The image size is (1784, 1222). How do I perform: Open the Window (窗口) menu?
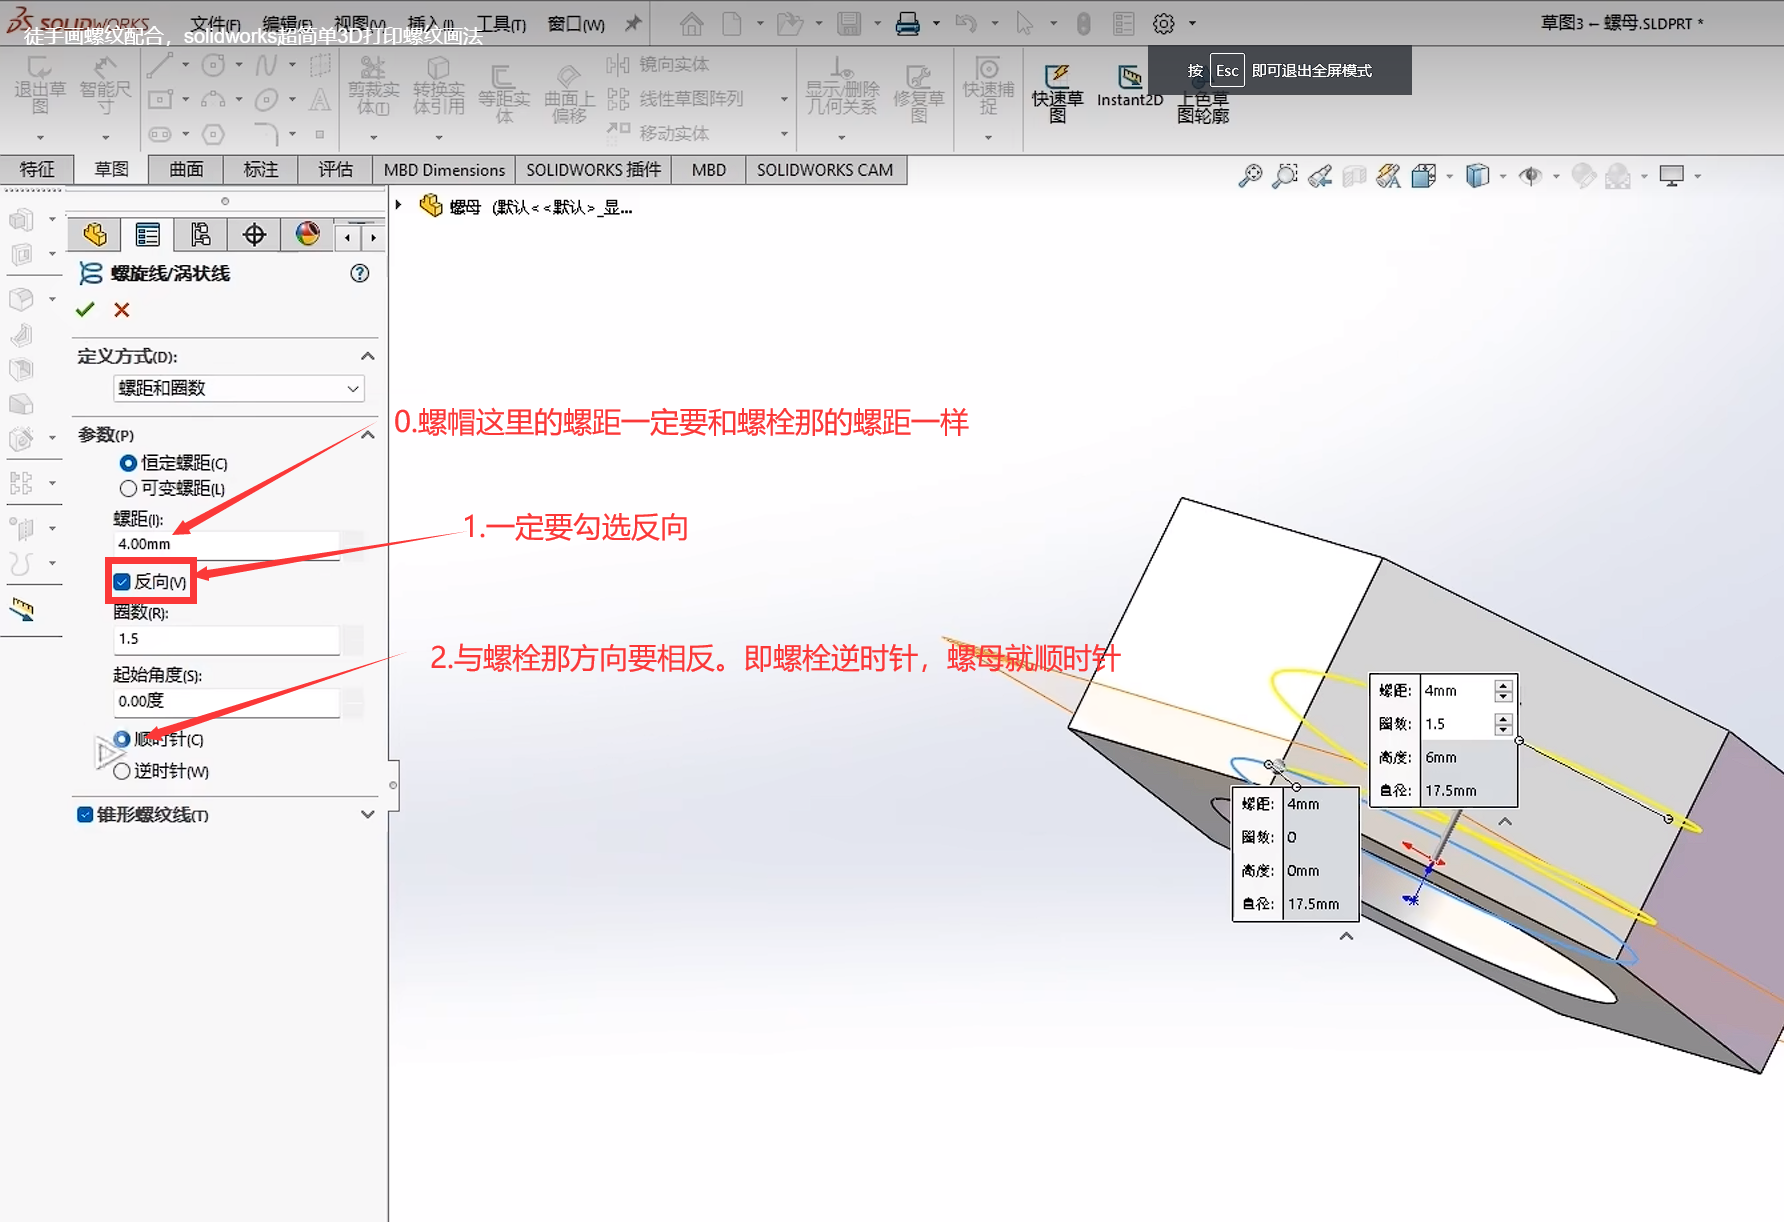tap(576, 24)
